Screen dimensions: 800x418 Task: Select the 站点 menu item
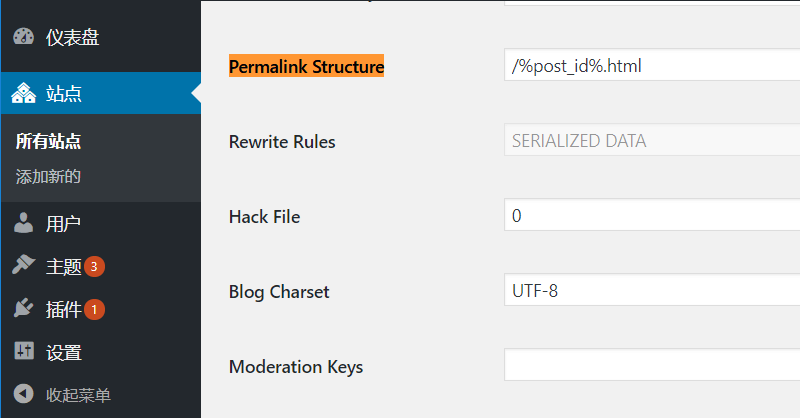[x=64, y=94]
